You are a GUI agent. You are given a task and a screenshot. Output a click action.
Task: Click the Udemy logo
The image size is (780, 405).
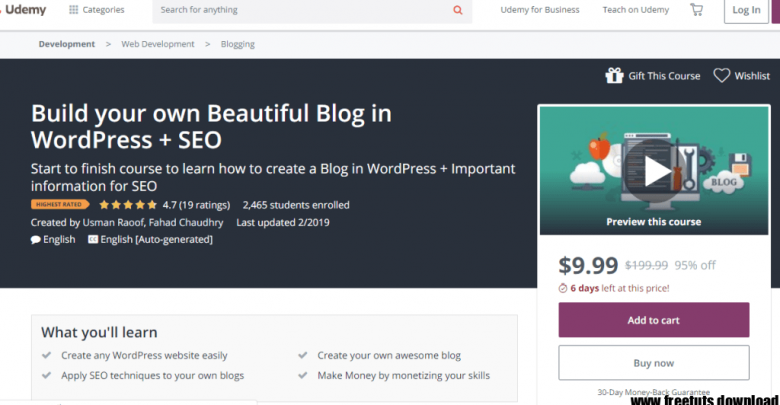[25, 9]
